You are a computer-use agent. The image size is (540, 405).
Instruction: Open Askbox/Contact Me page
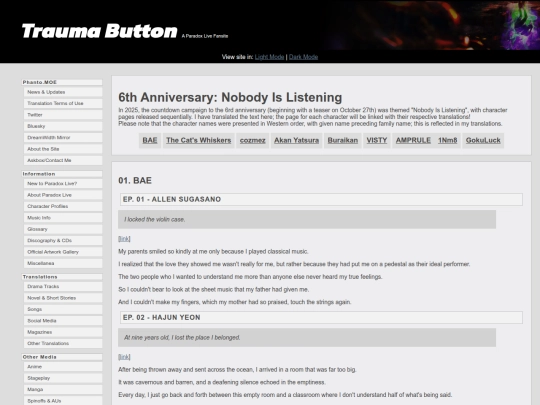[63, 160]
